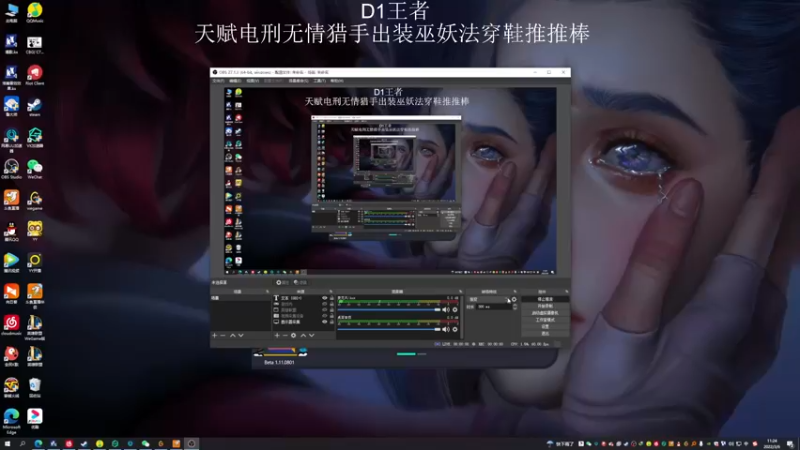The image size is (800, 450).
Task: Pop out the Sources dock panel
Action: pyautogui.click(x=332, y=292)
